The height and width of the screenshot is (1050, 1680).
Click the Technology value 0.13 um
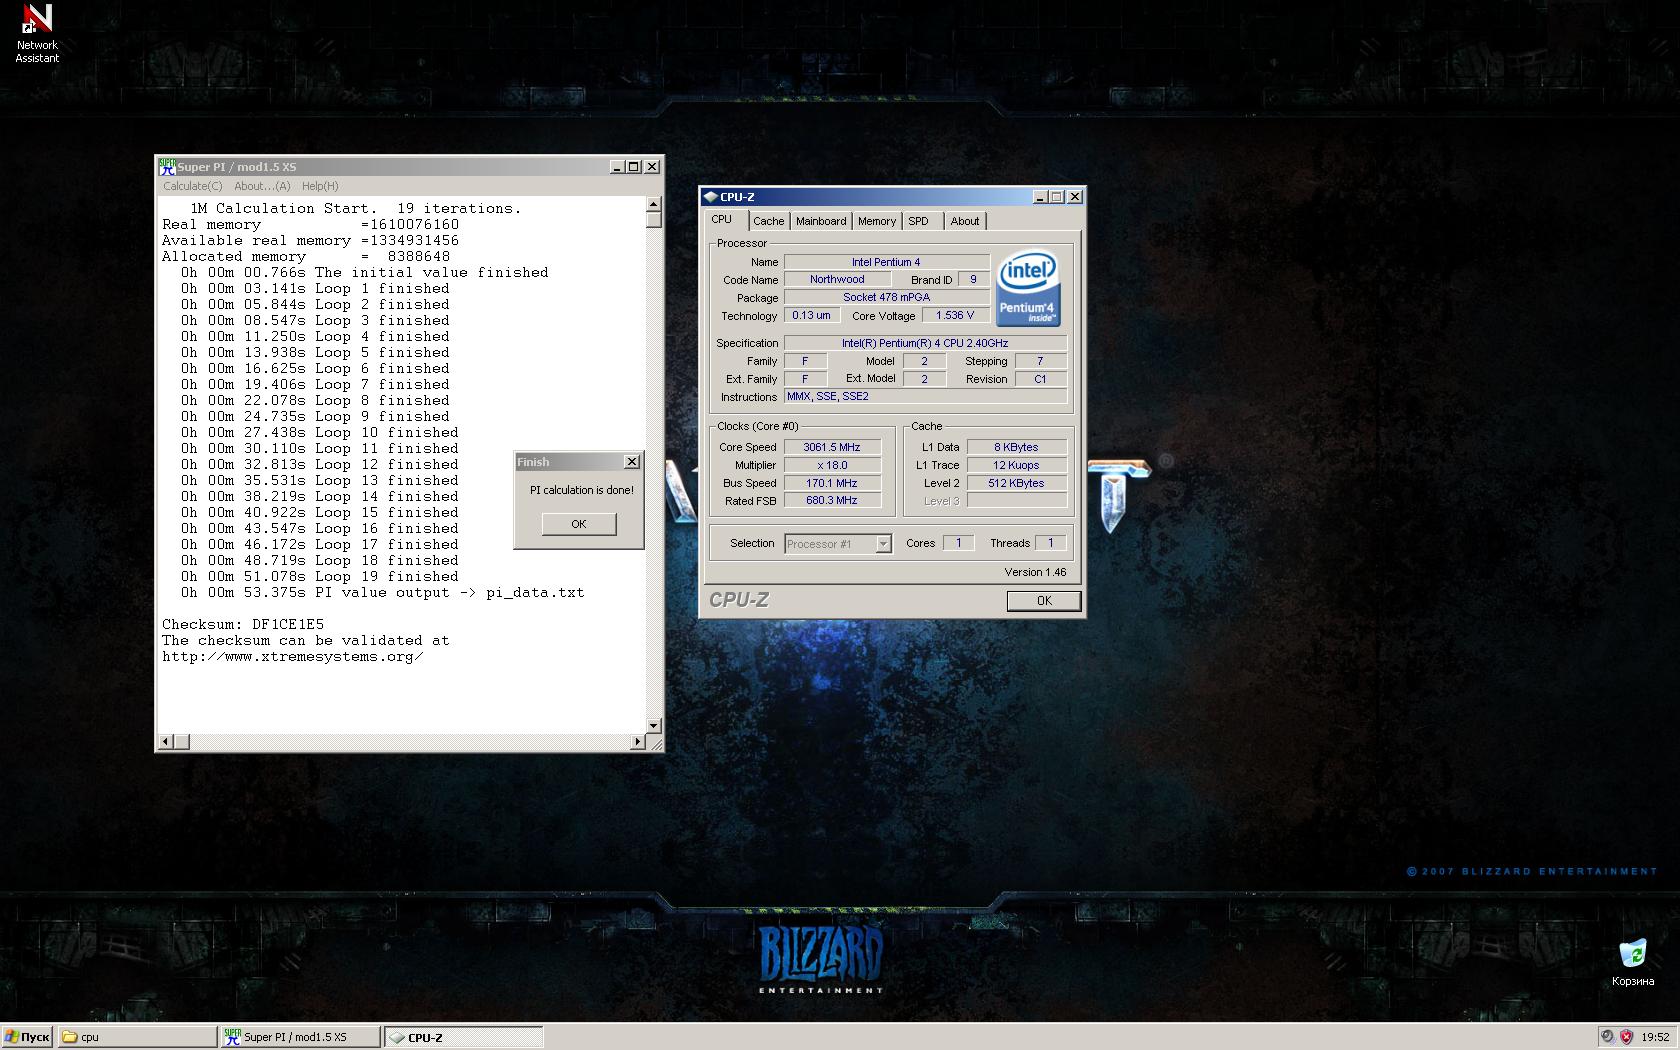tap(811, 316)
